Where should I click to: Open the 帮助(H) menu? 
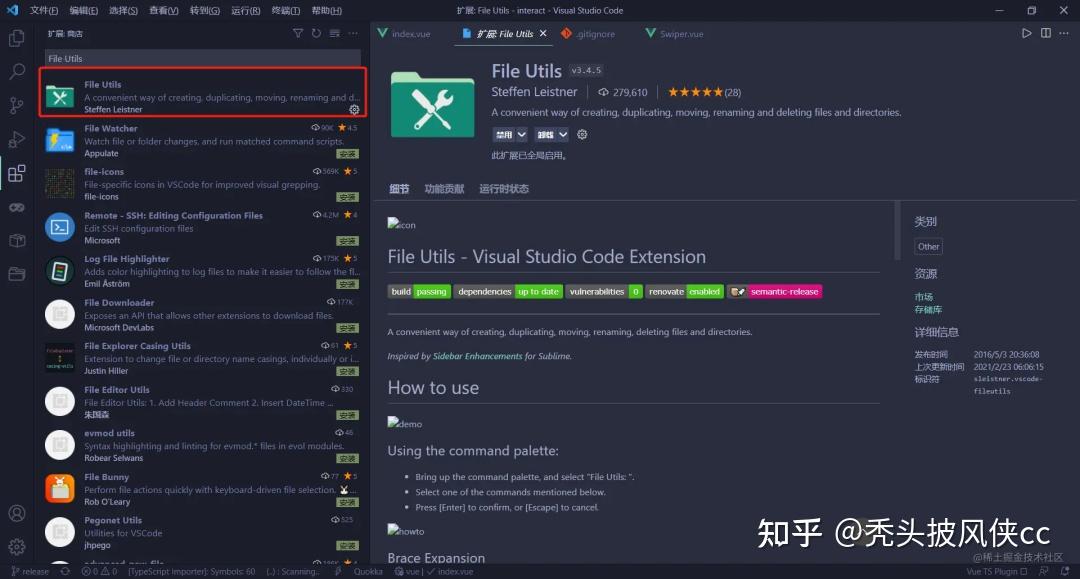tap(326, 10)
